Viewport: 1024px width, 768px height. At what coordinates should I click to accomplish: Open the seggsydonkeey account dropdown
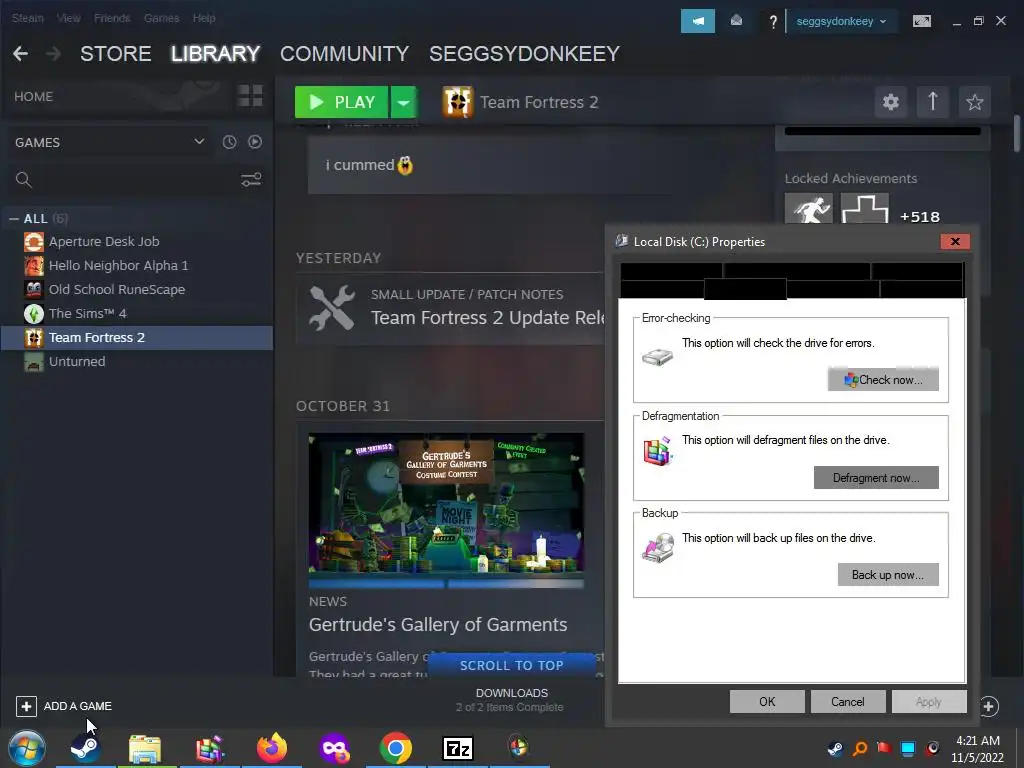pyautogui.click(x=840, y=22)
